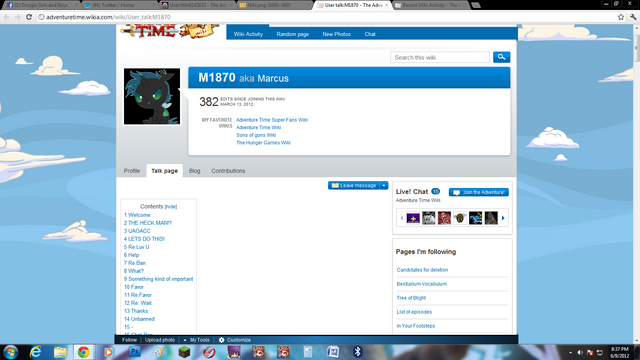Select Wiki Activity in navigation bar
640x360 pixels.
[248, 34]
